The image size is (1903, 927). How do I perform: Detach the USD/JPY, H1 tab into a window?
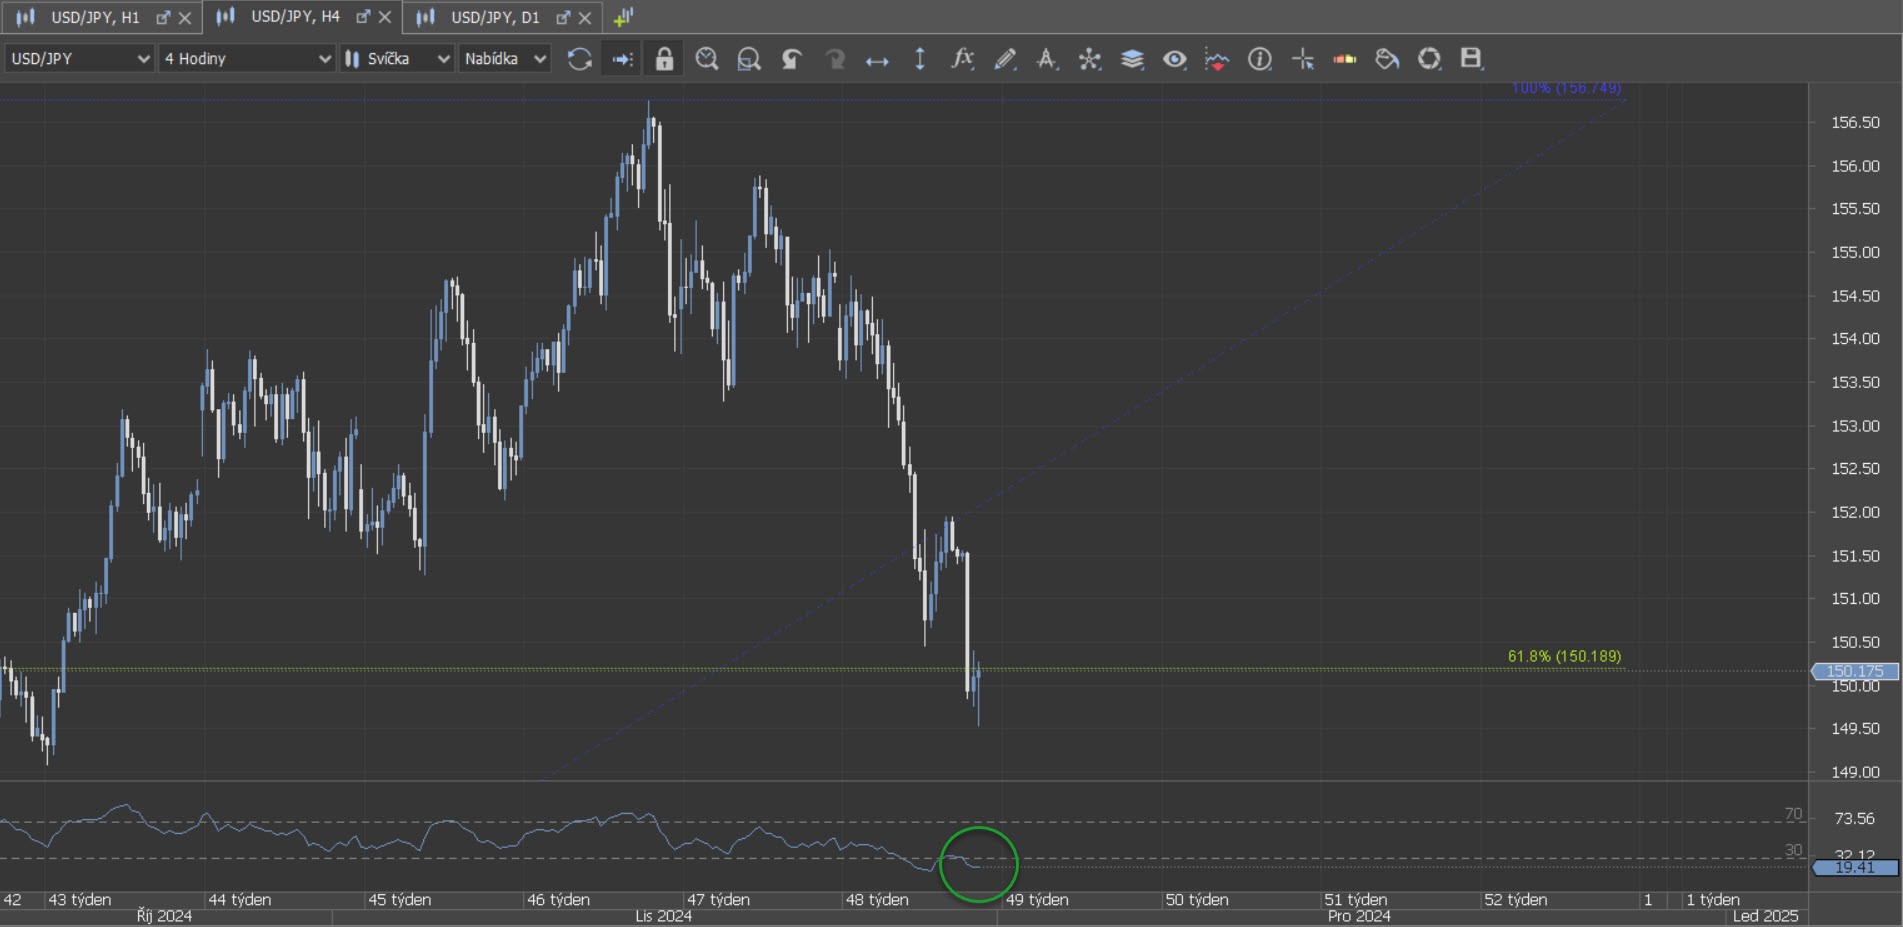(x=163, y=17)
